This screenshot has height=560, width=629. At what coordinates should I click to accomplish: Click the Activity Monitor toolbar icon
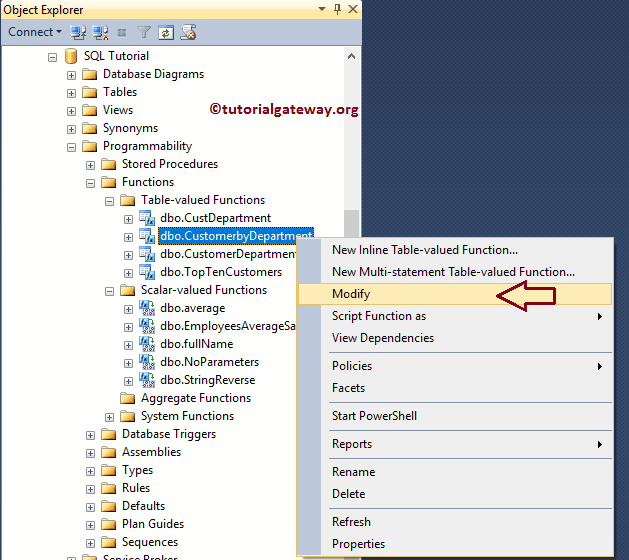coord(188,32)
